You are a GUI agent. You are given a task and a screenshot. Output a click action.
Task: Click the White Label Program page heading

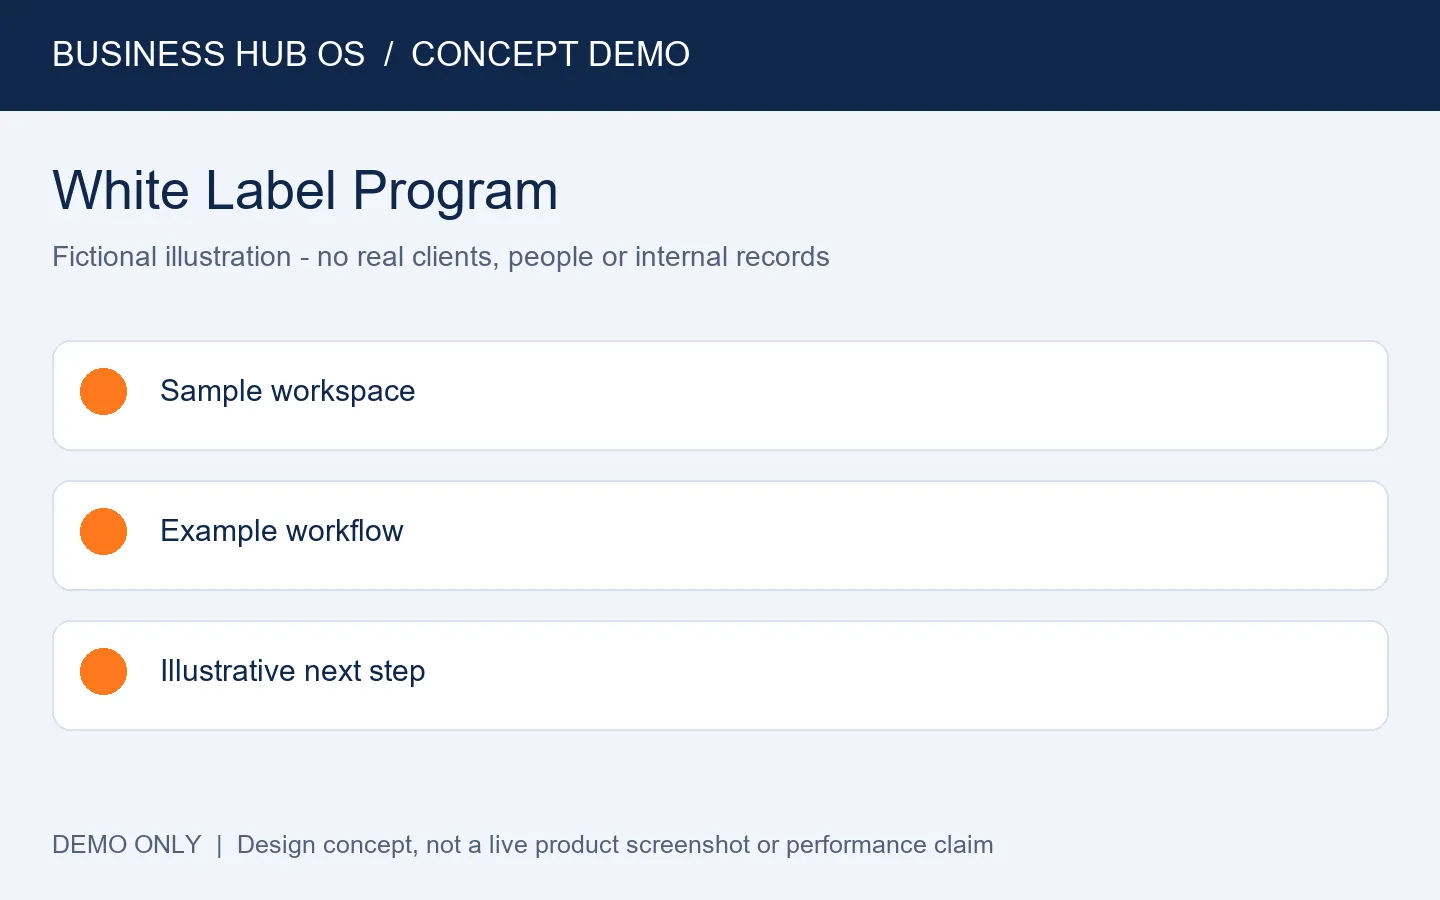tap(305, 190)
